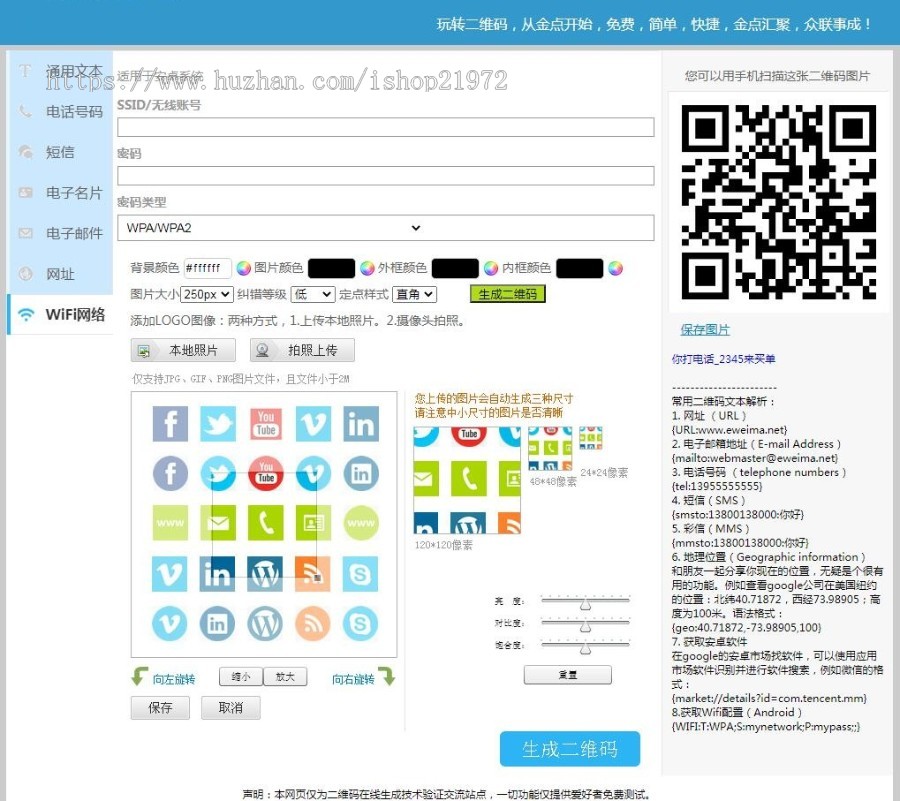Click the green 生成二维码 button
Viewport: 900px width, 801px height.
(x=508, y=294)
